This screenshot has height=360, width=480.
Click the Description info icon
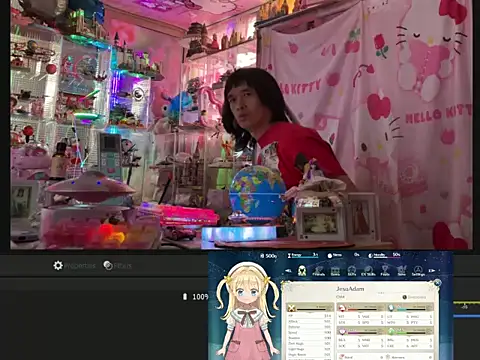(x=404, y=297)
